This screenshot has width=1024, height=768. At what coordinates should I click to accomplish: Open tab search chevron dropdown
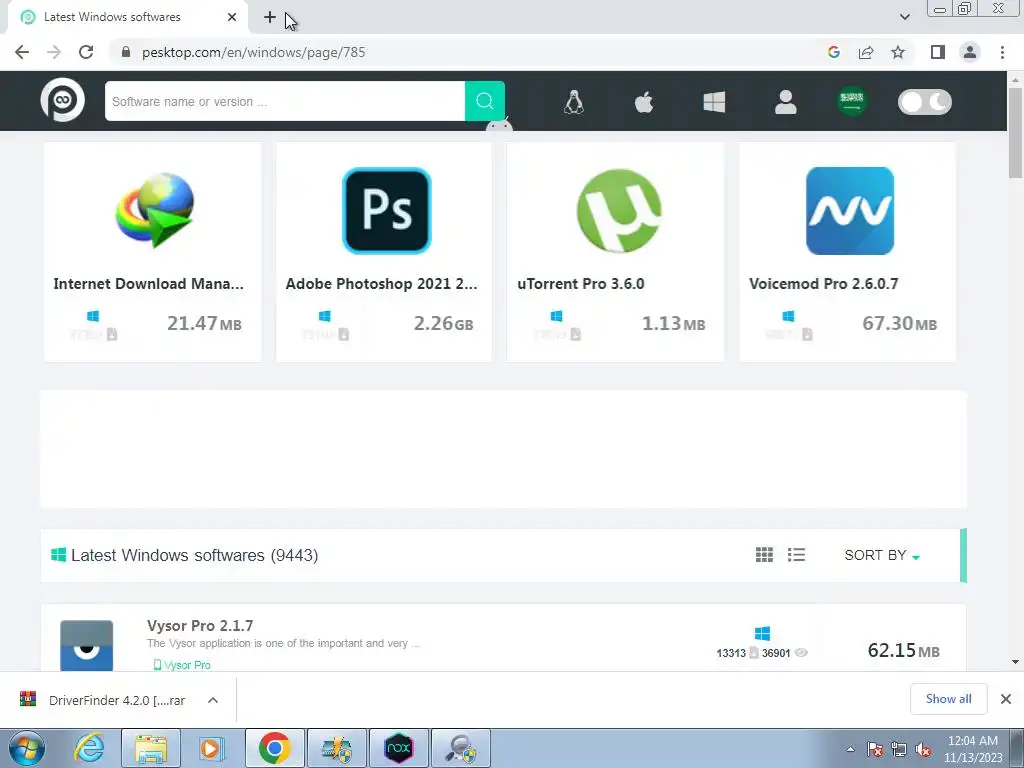904,17
